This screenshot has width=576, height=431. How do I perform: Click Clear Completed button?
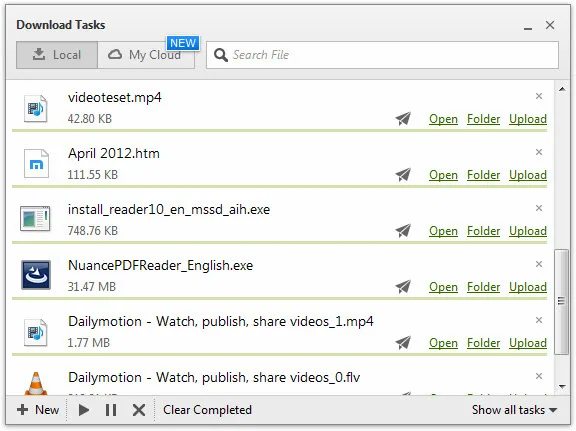(x=208, y=410)
